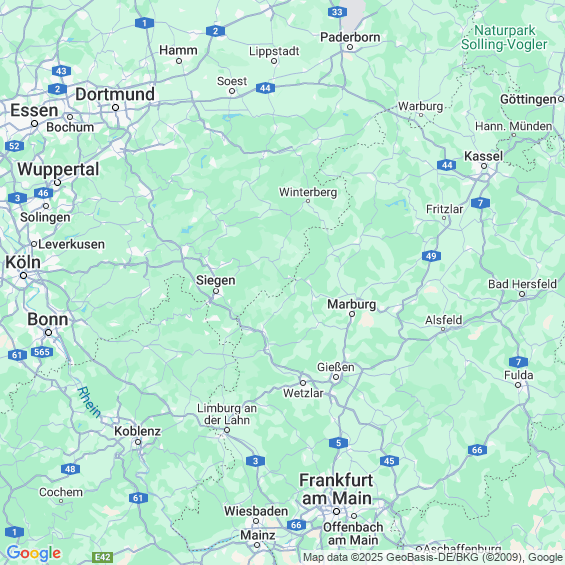565x565 pixels.
Task: Select the Rhein river label
Action: (x=89, y=402)
